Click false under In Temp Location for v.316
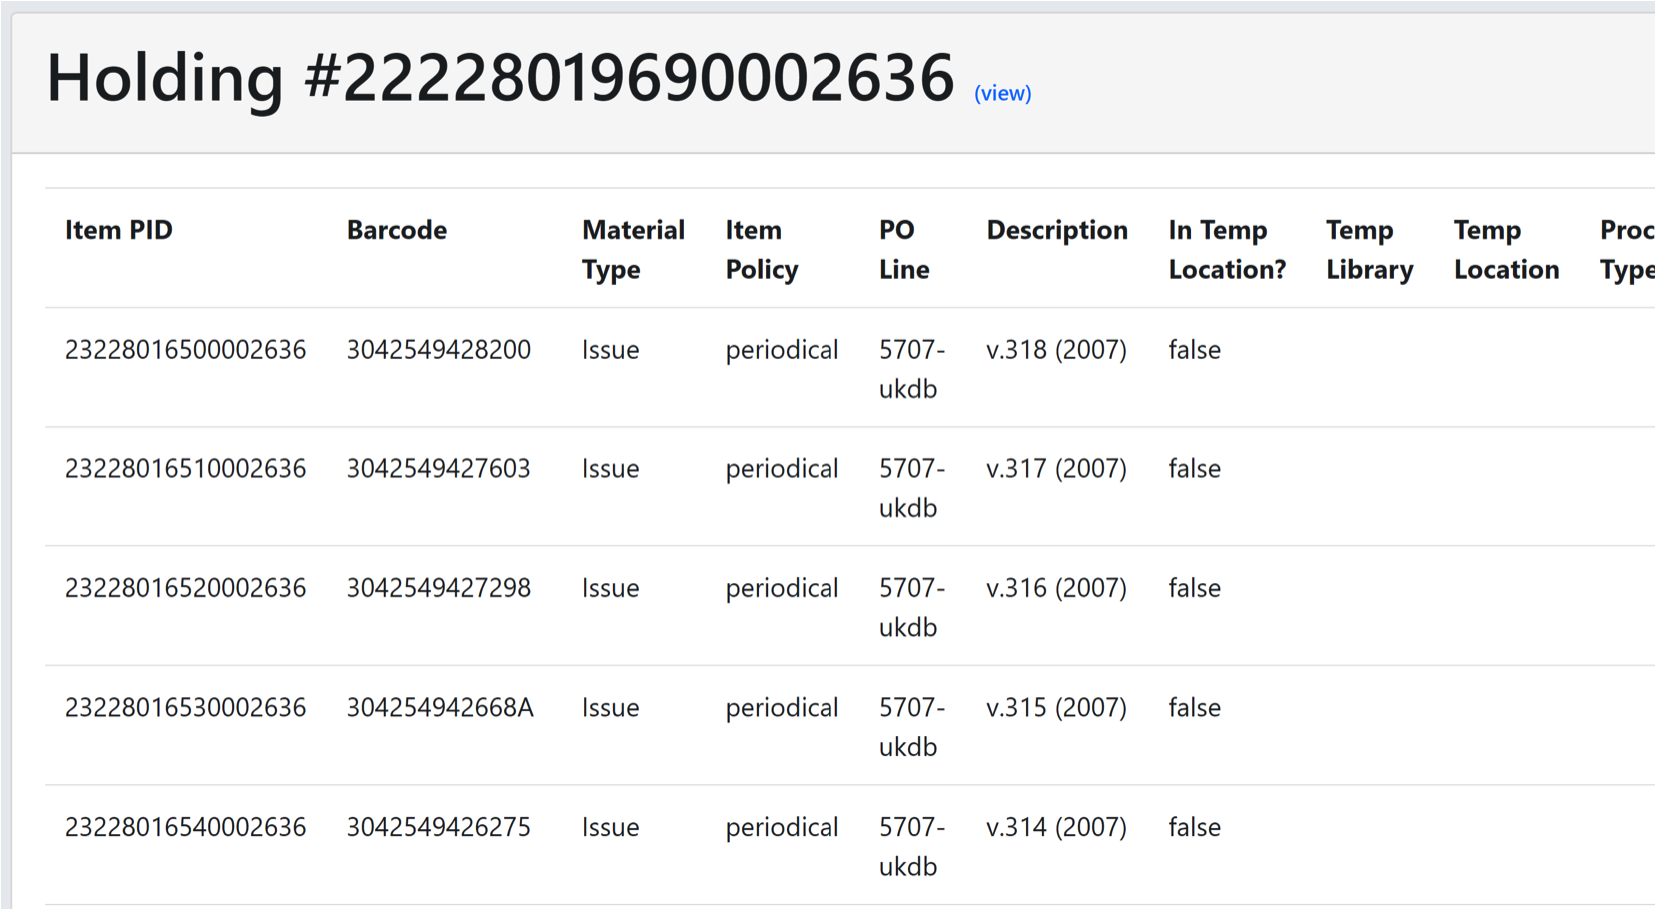Viewport: 1655px width, 910px height. coord(1194,588)
